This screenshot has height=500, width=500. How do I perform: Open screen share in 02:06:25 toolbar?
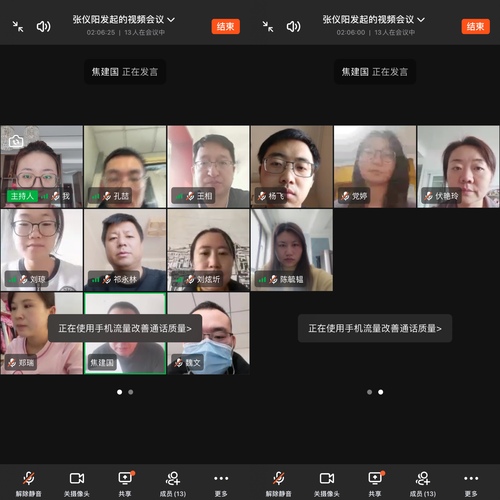[125, 483]
